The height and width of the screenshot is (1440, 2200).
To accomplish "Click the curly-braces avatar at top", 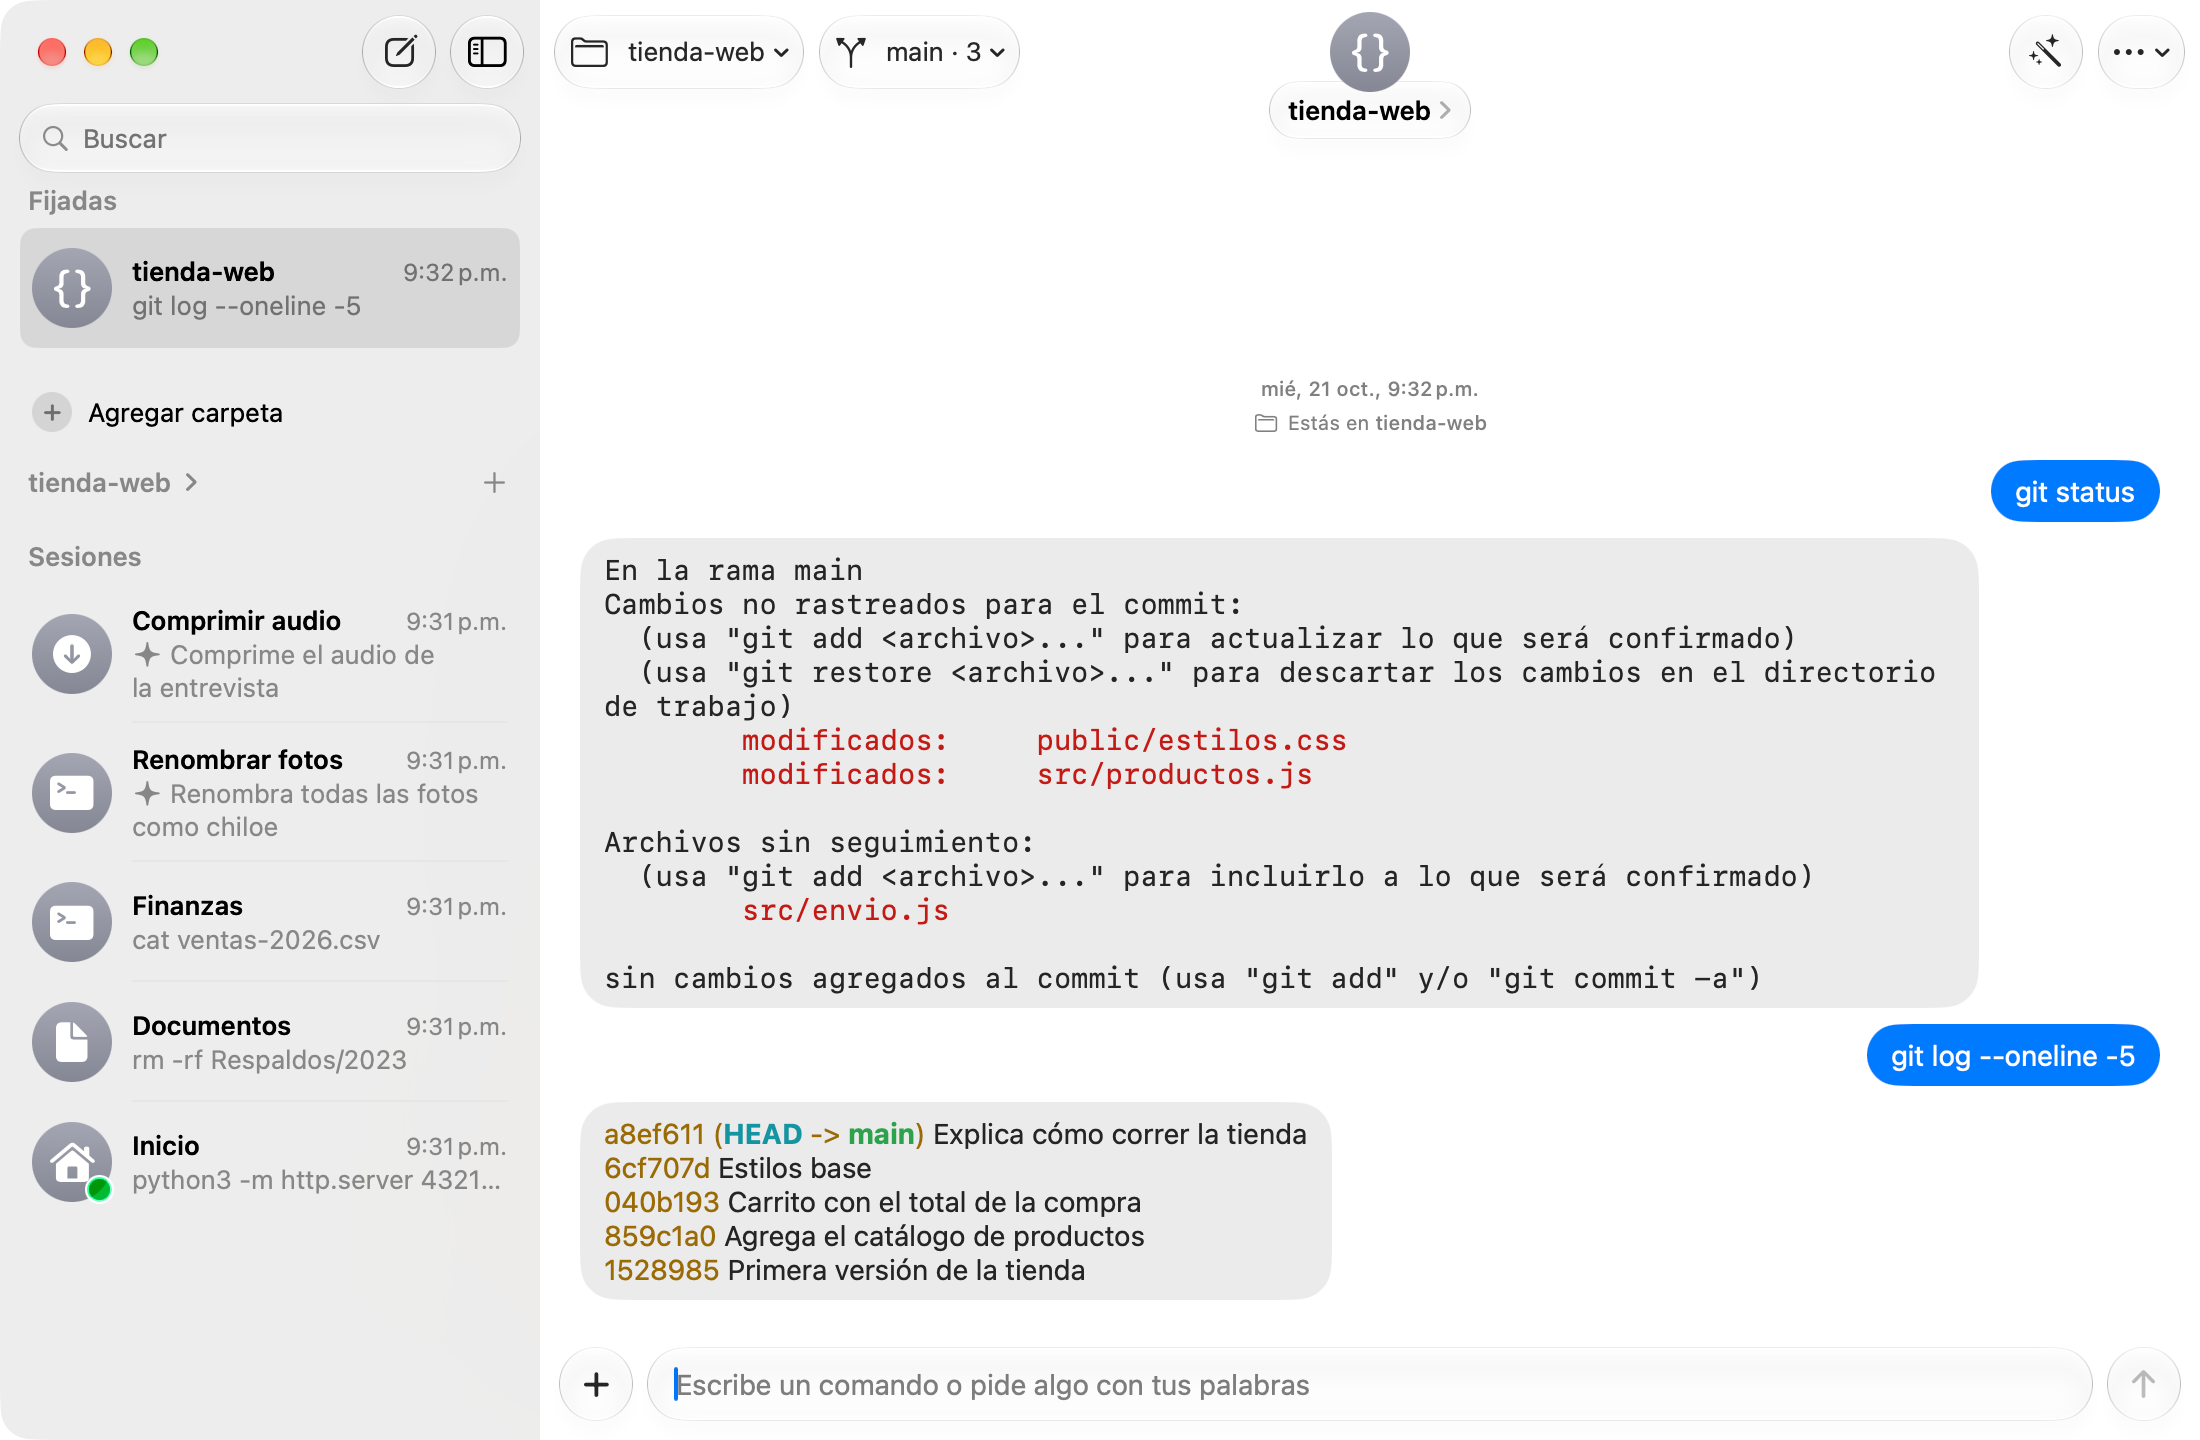I will (1369, 52).
